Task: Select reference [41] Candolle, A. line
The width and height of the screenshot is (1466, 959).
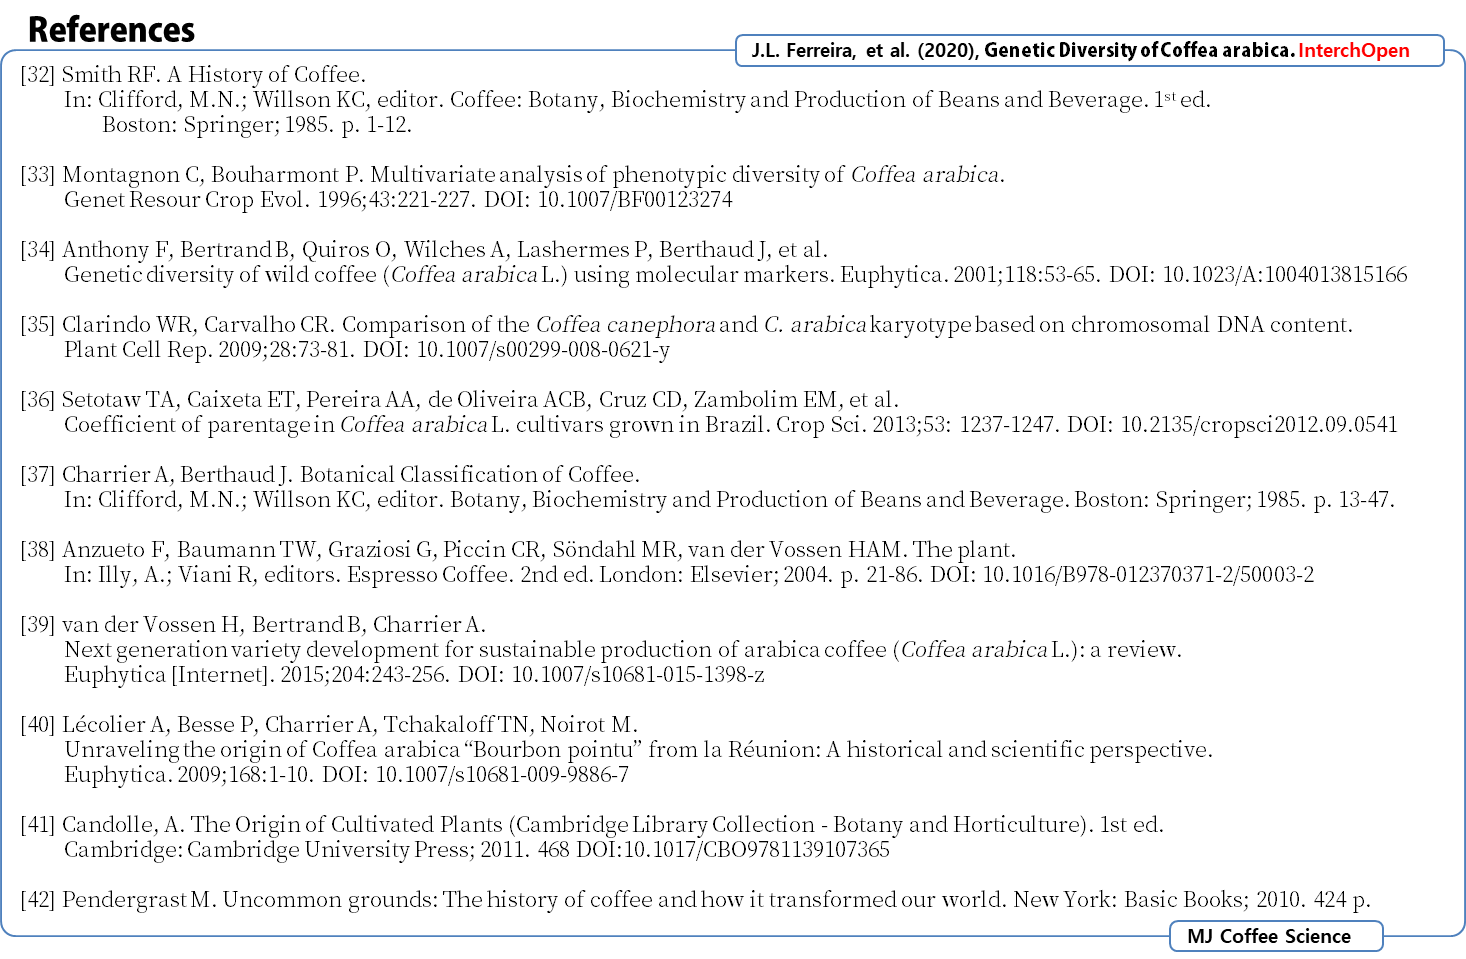Action: coord(592,825)
